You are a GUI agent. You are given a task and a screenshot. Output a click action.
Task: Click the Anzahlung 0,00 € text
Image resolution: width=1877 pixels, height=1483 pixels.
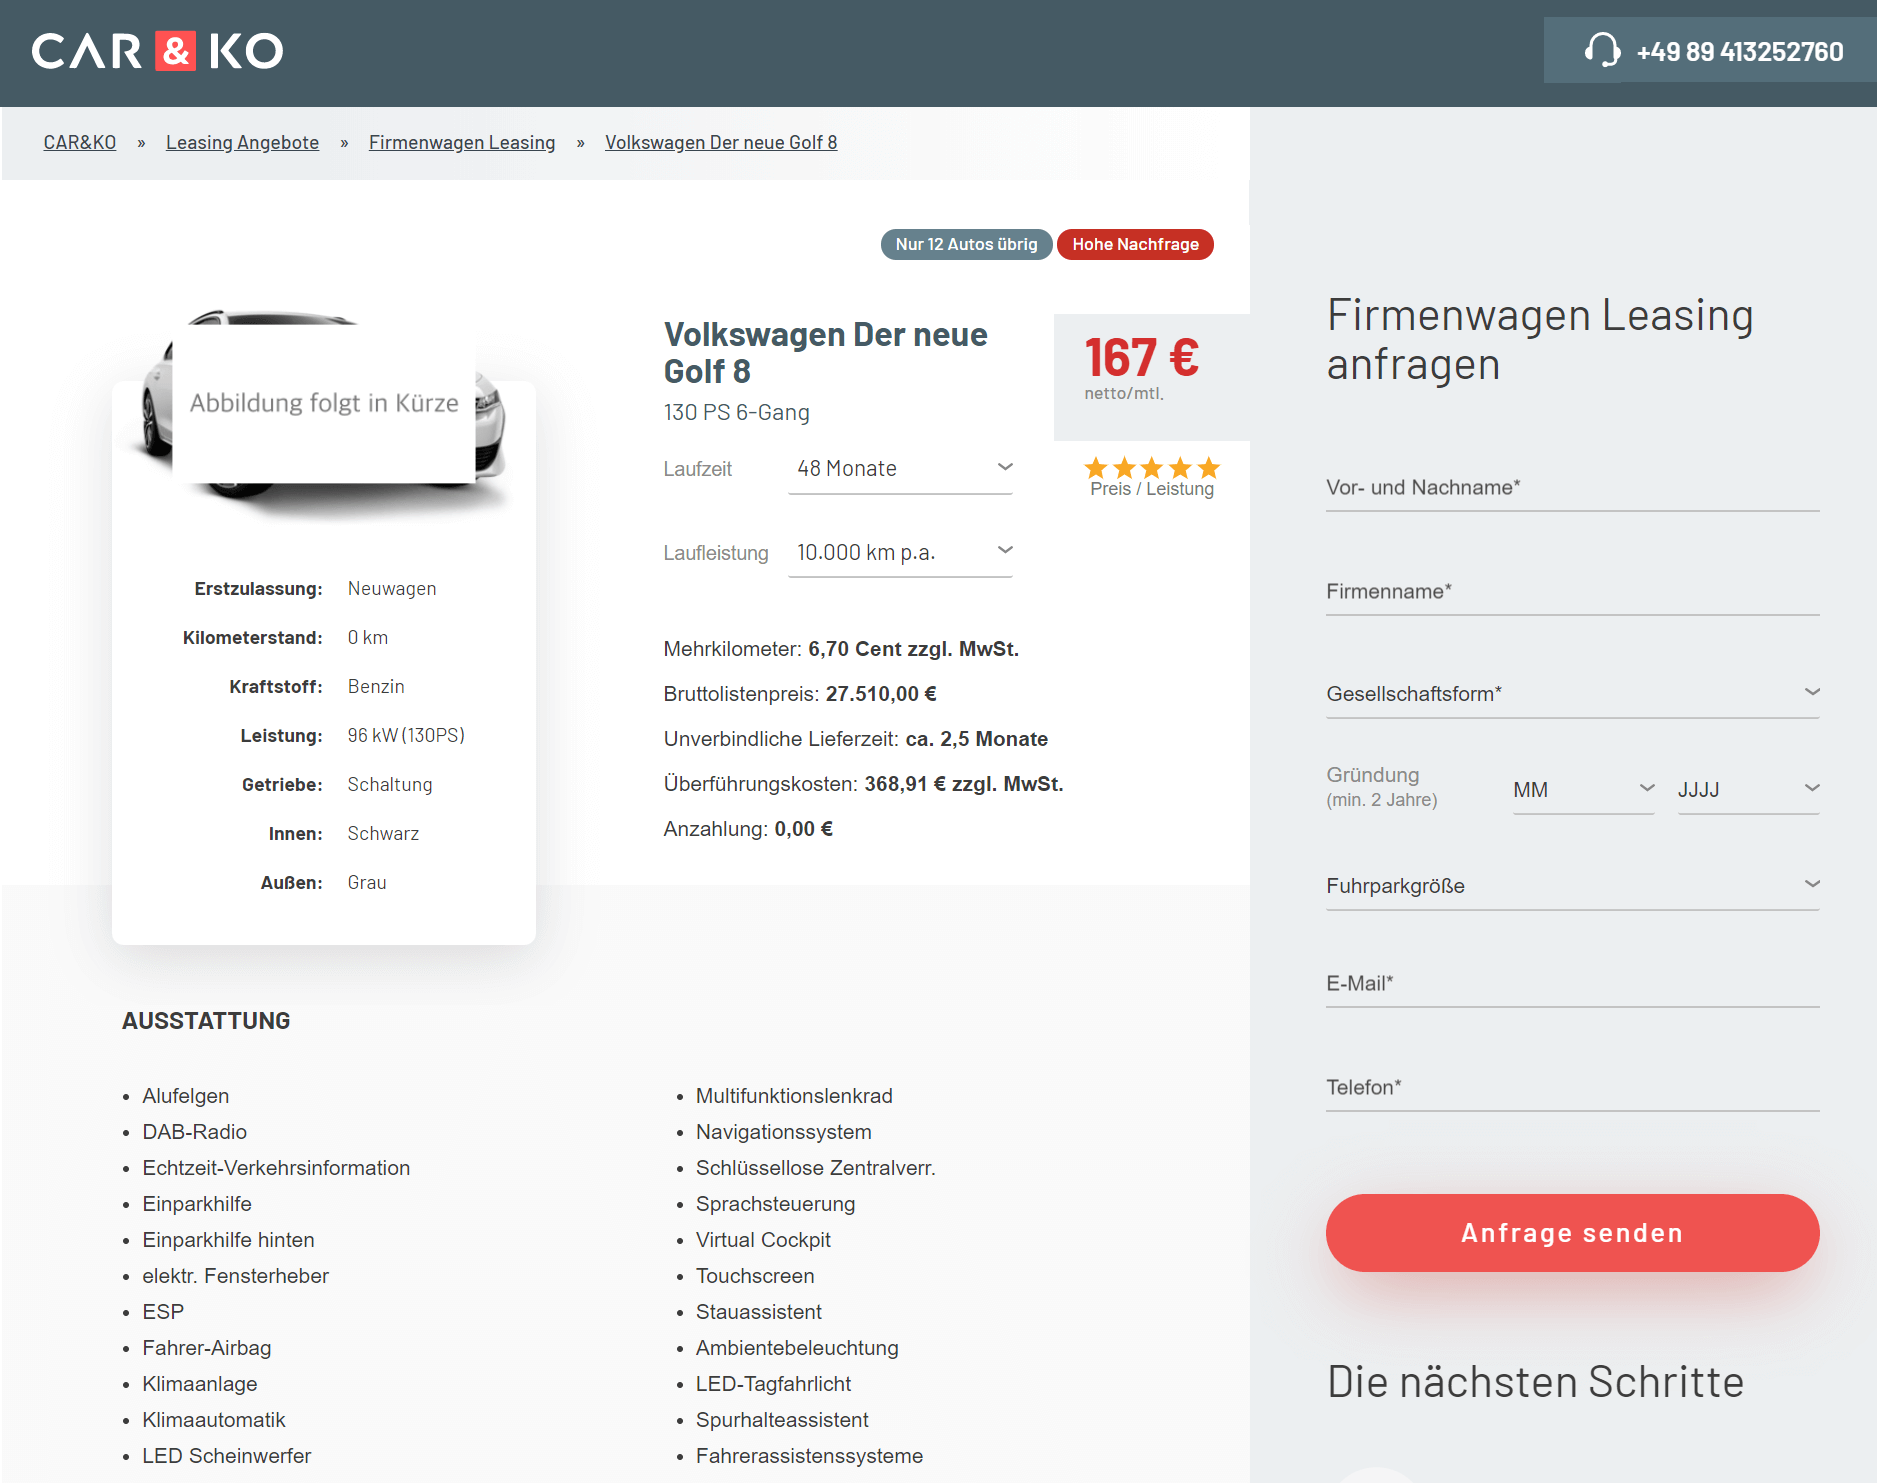click(x=748, y=829)
